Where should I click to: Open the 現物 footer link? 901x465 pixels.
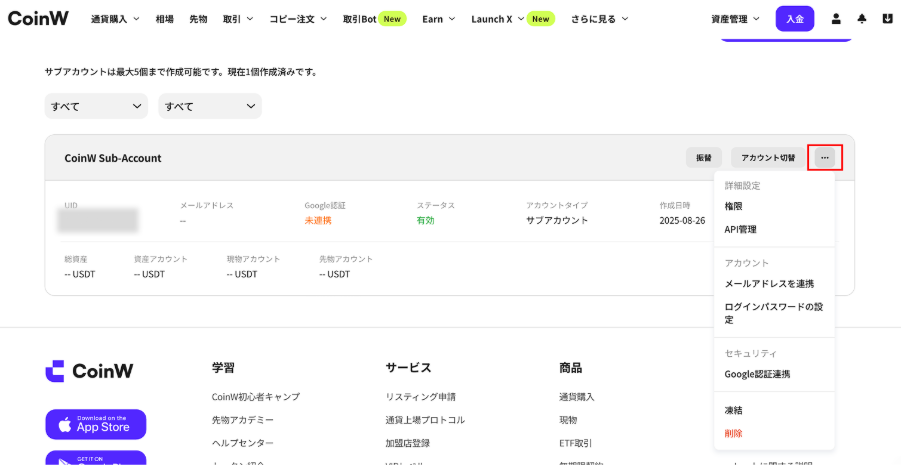[568, 420]
